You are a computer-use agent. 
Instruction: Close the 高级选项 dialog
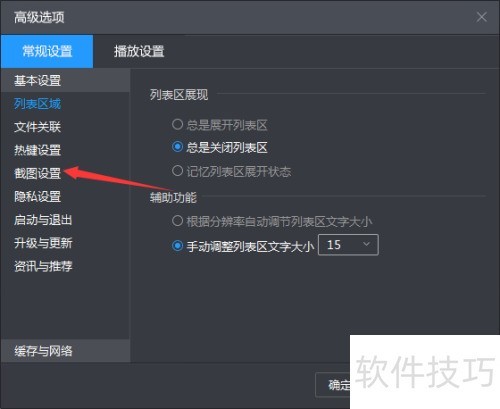[x=481, y=17]
